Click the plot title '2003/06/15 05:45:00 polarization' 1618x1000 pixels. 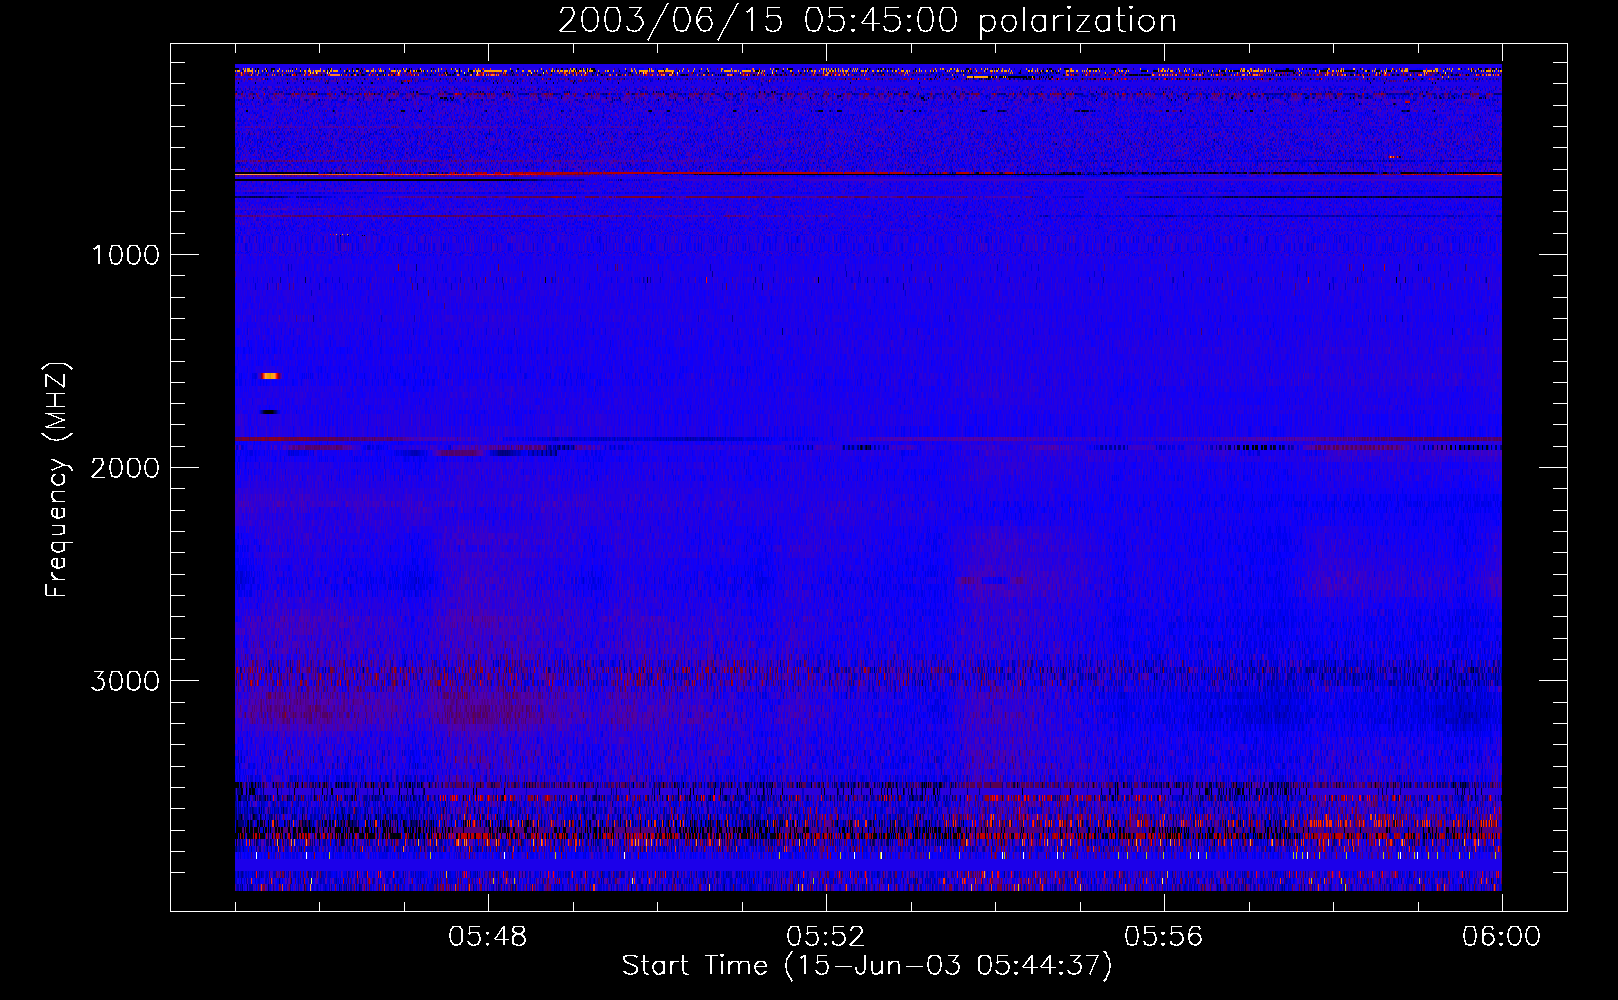(x=867, y=21)
